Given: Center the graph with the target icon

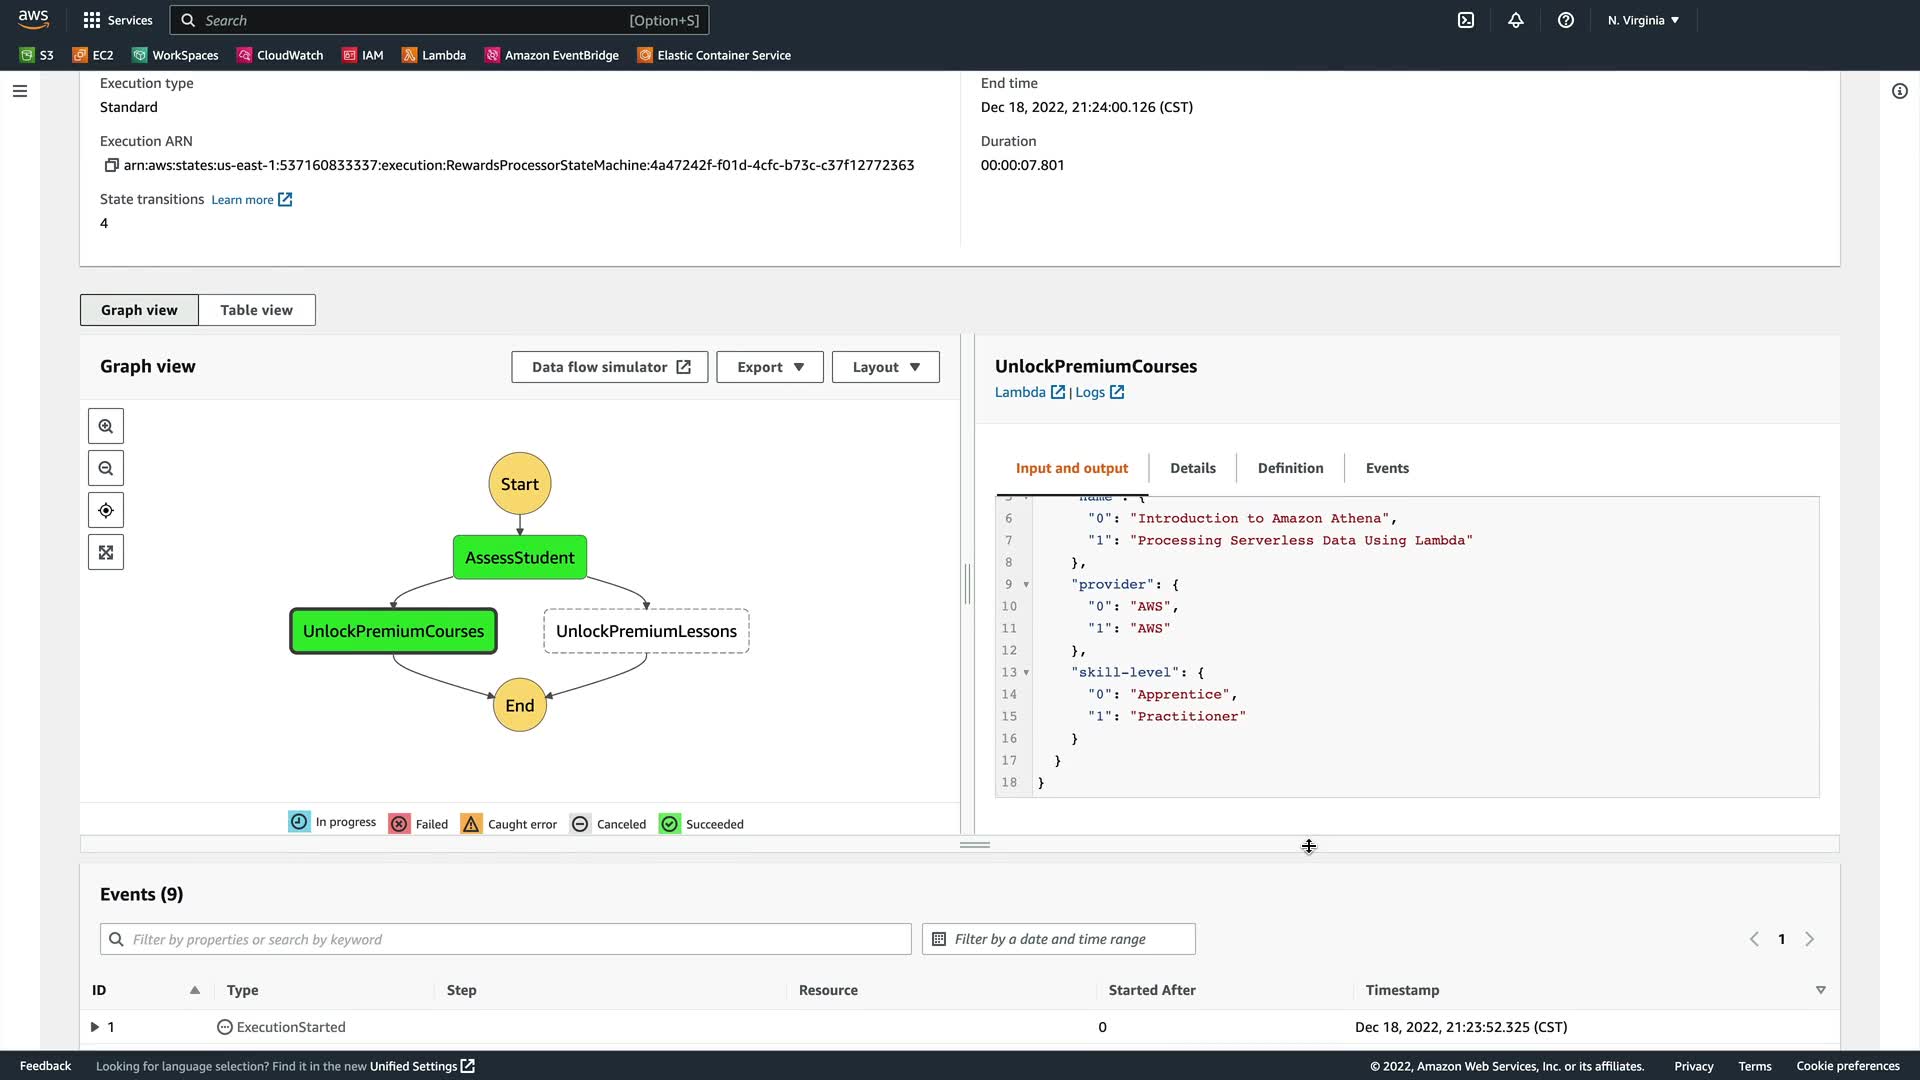Looking at the screenshot, I should 106,511.
